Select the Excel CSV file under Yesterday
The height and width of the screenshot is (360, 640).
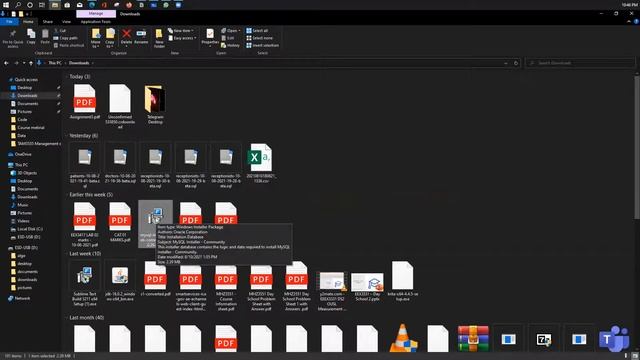[x=261, y=162]
